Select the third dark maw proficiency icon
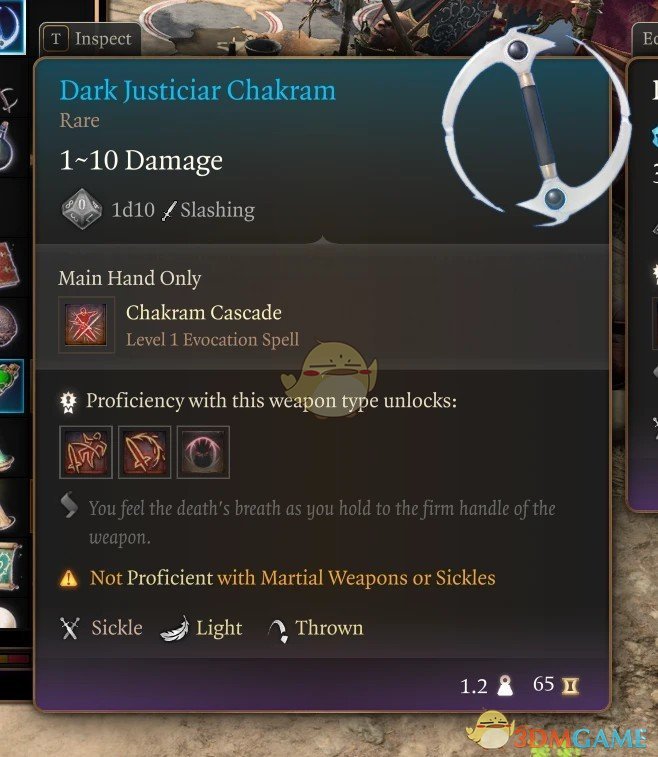The image size is (658, 757). [203, 452]
